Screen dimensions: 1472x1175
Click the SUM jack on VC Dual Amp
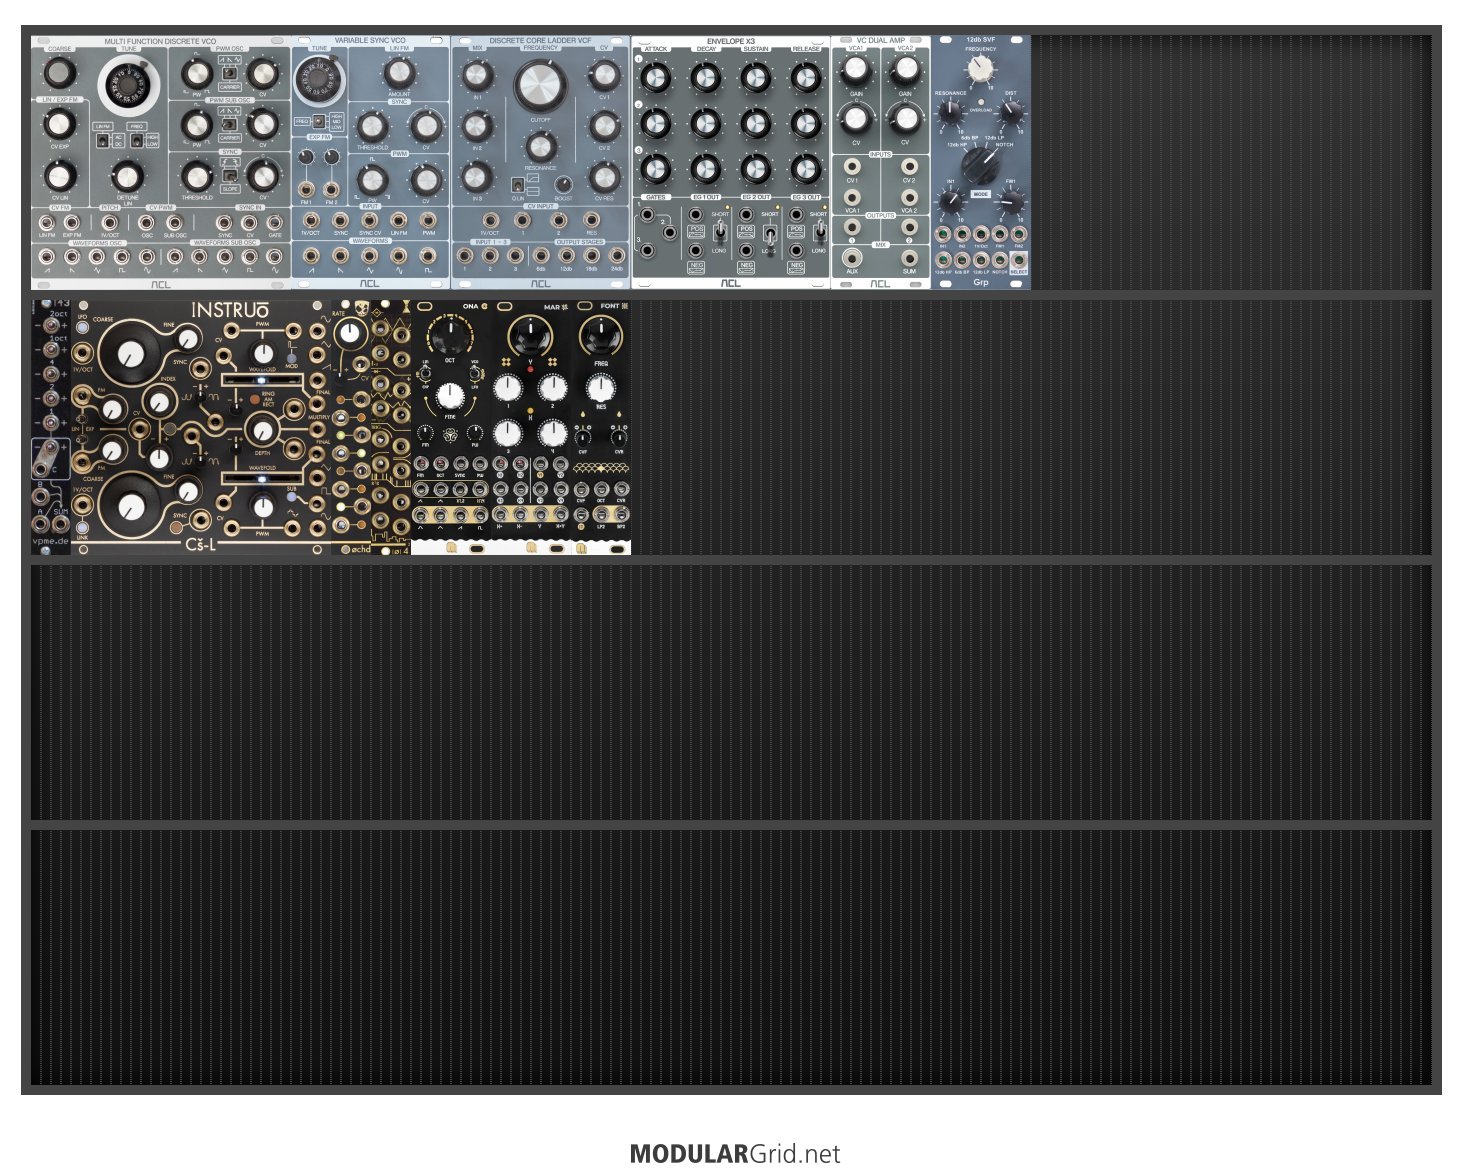[909, 257]
